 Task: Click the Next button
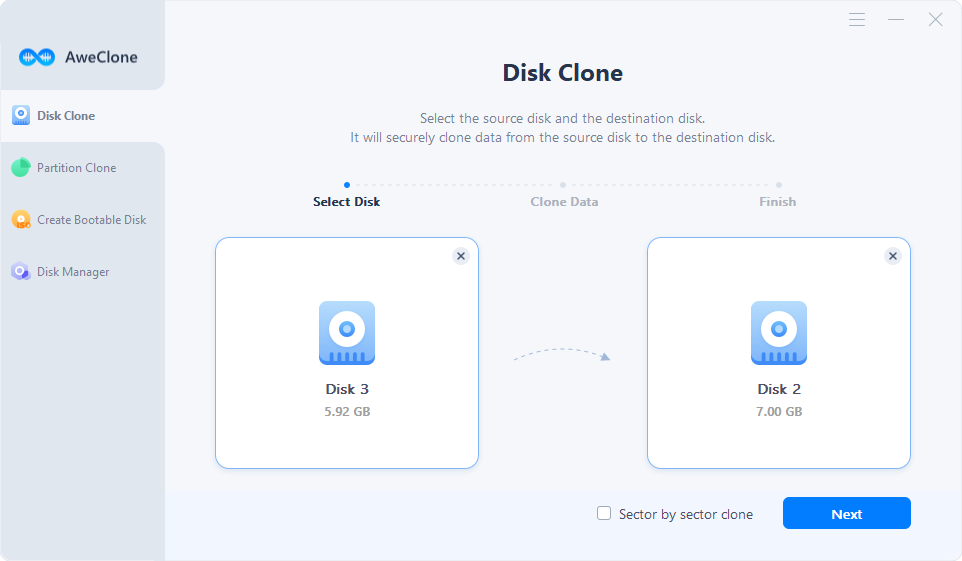pos(847,513)
